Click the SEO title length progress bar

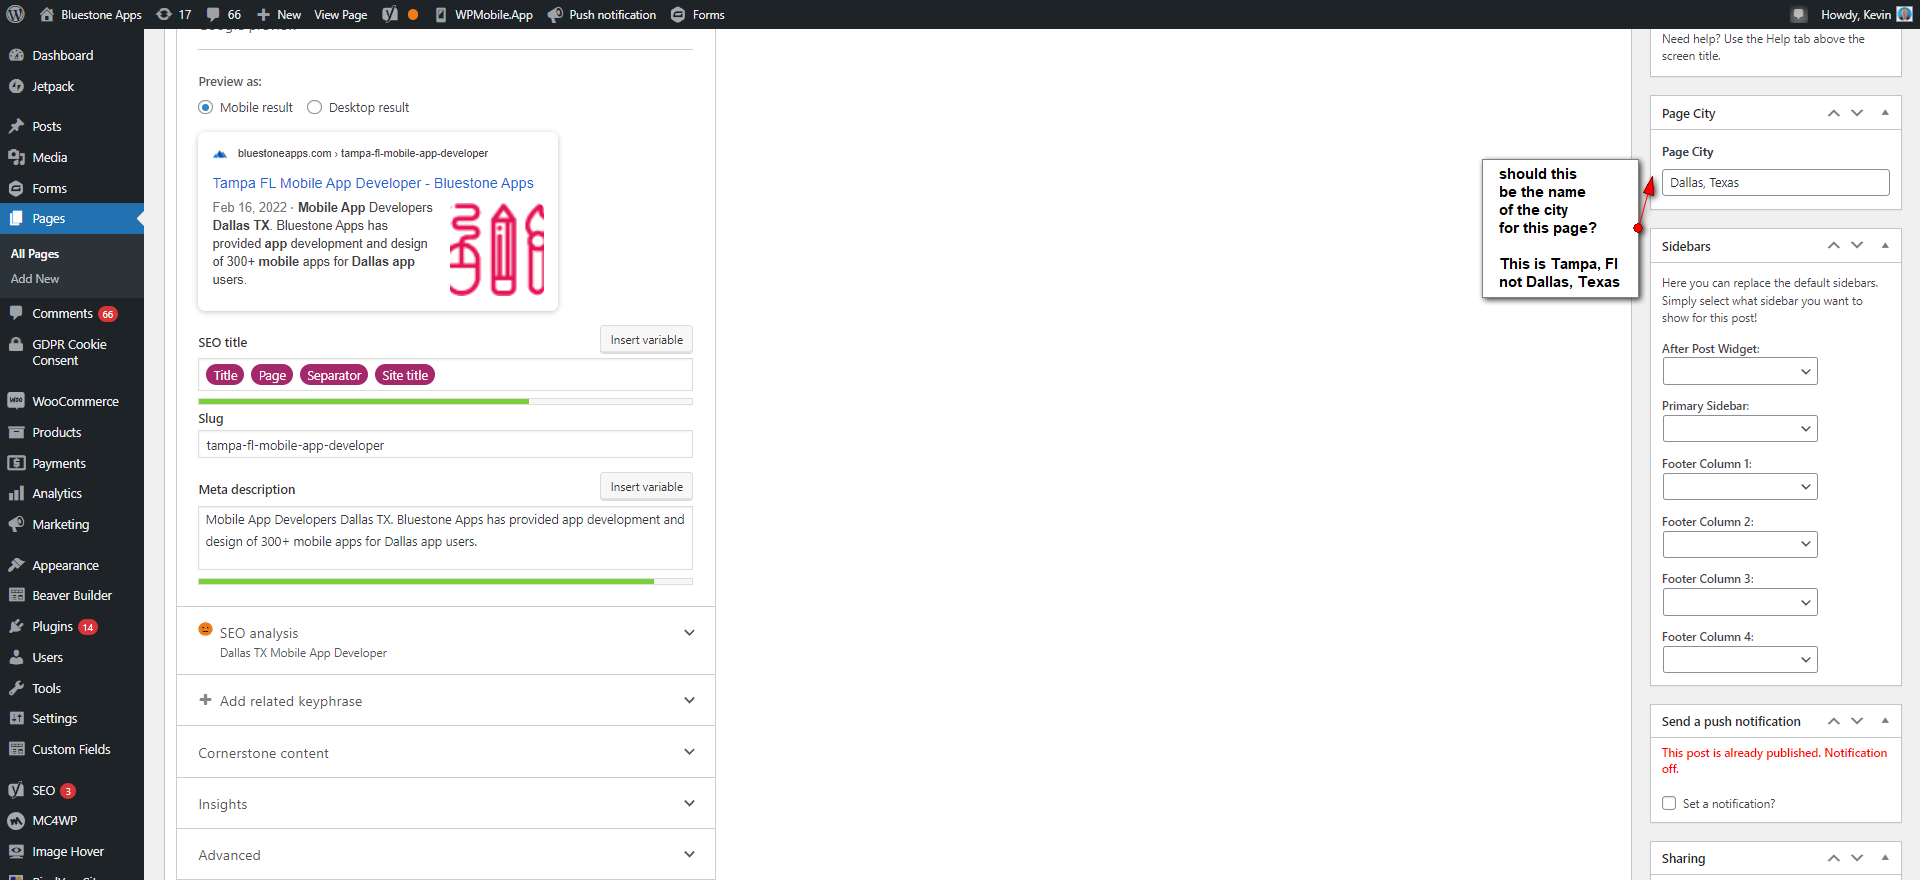click(446, 402)
